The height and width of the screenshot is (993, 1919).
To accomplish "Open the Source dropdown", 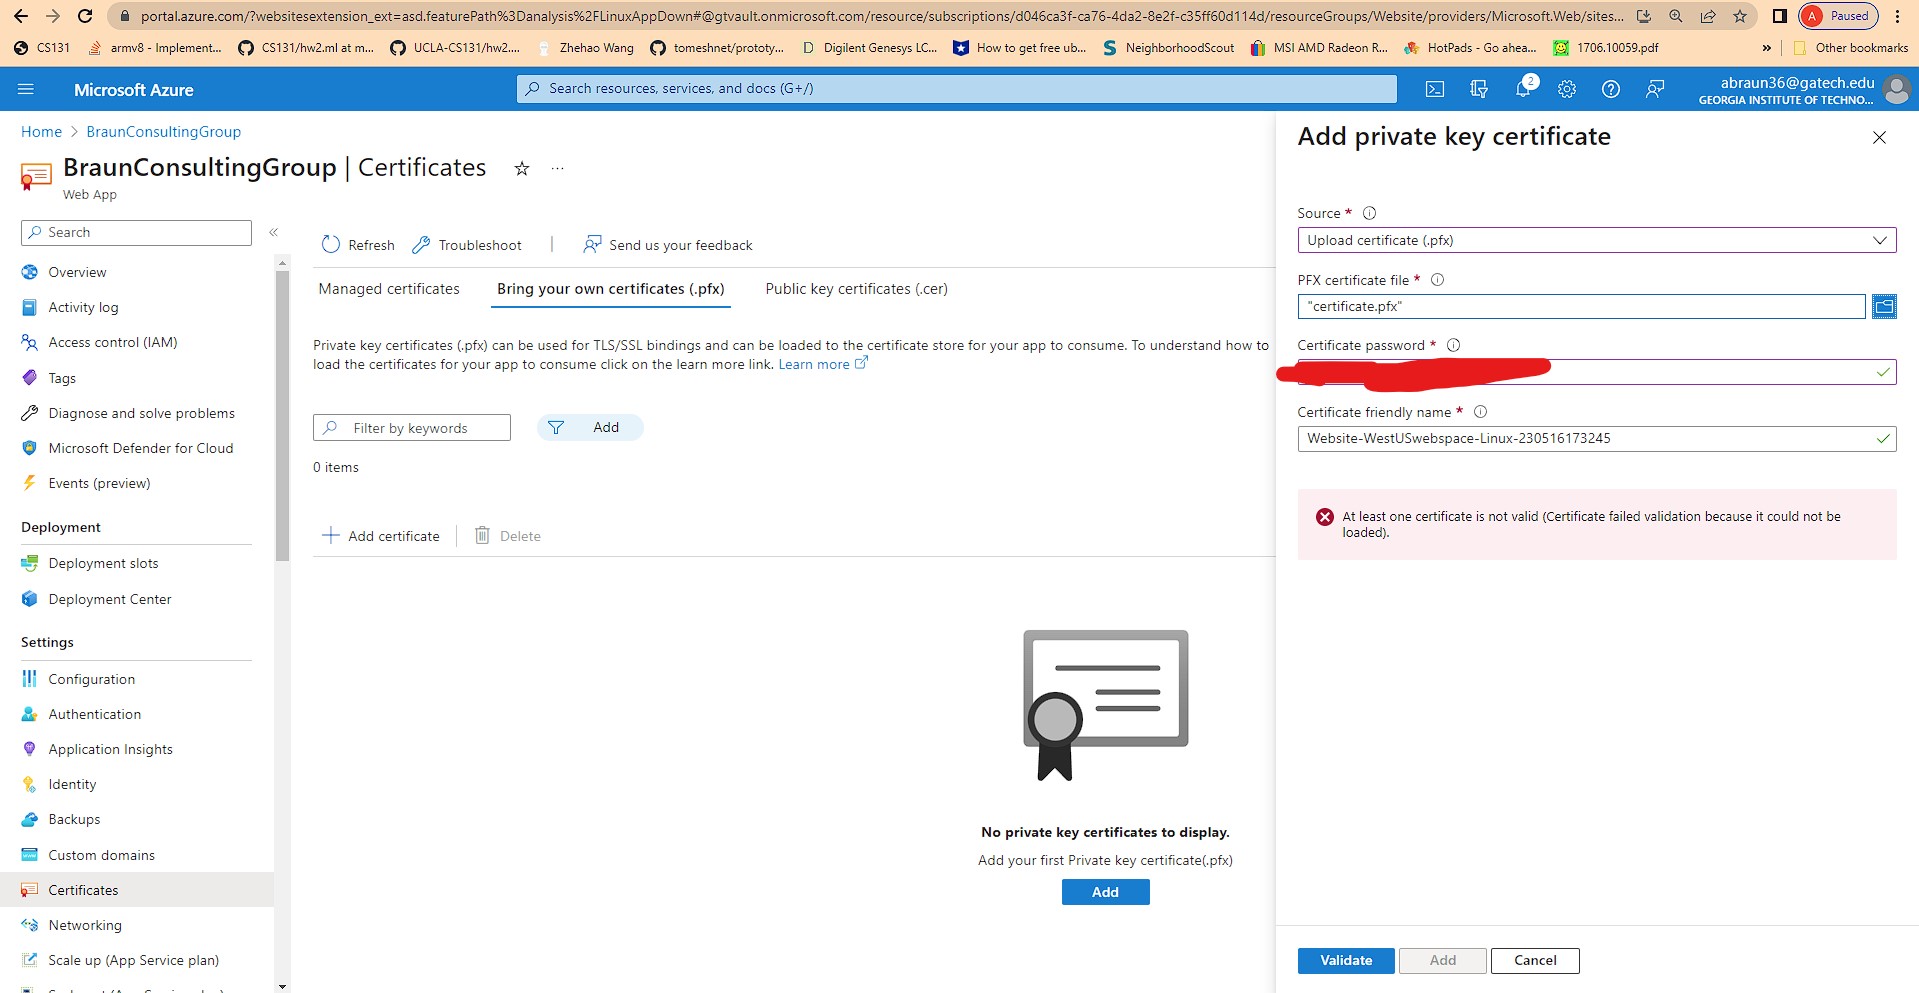I will 1596,240.
